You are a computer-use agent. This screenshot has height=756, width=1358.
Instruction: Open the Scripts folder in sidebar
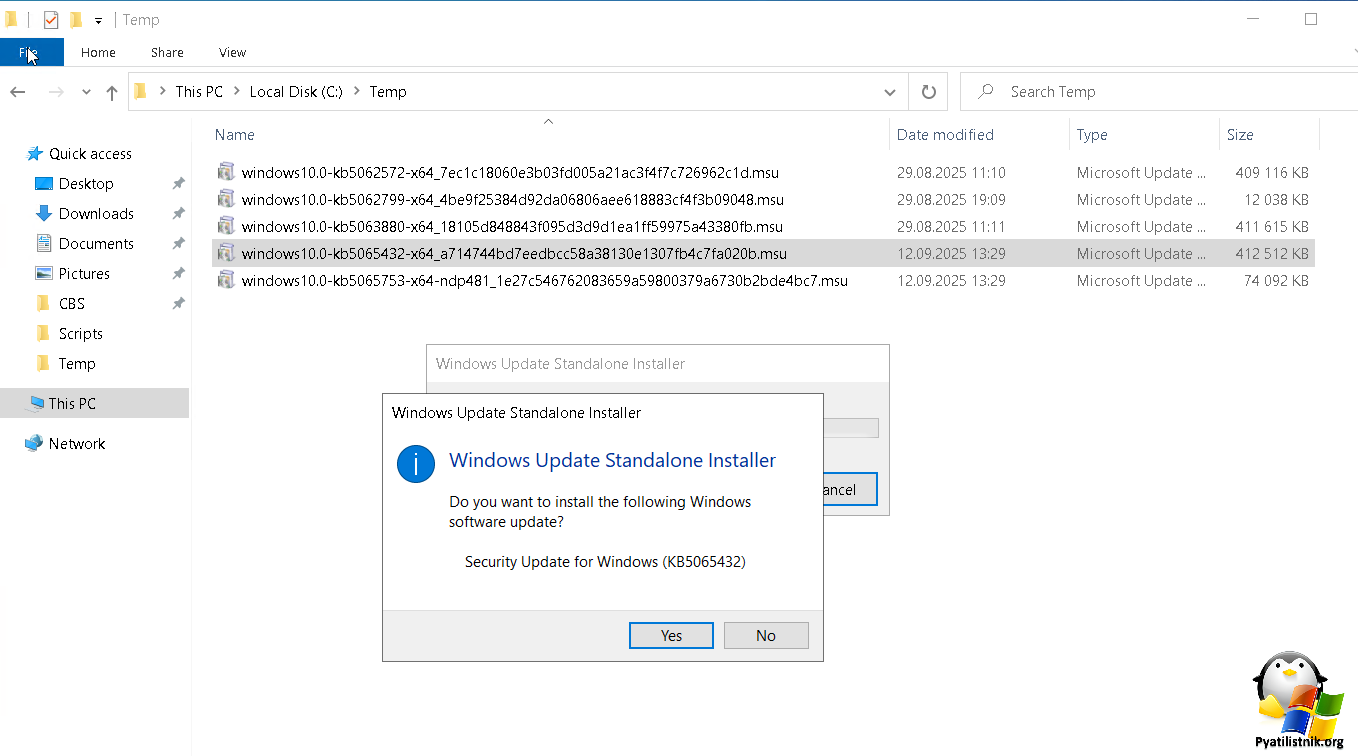tap(80, 334)
